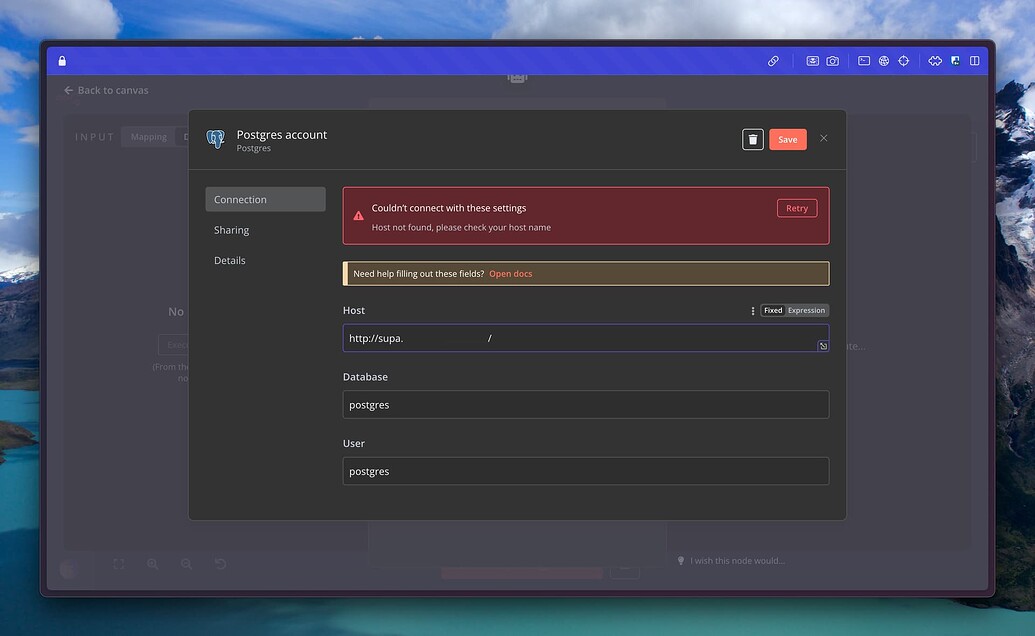Delete the Postgres credential with trash icon

(752, 139)
